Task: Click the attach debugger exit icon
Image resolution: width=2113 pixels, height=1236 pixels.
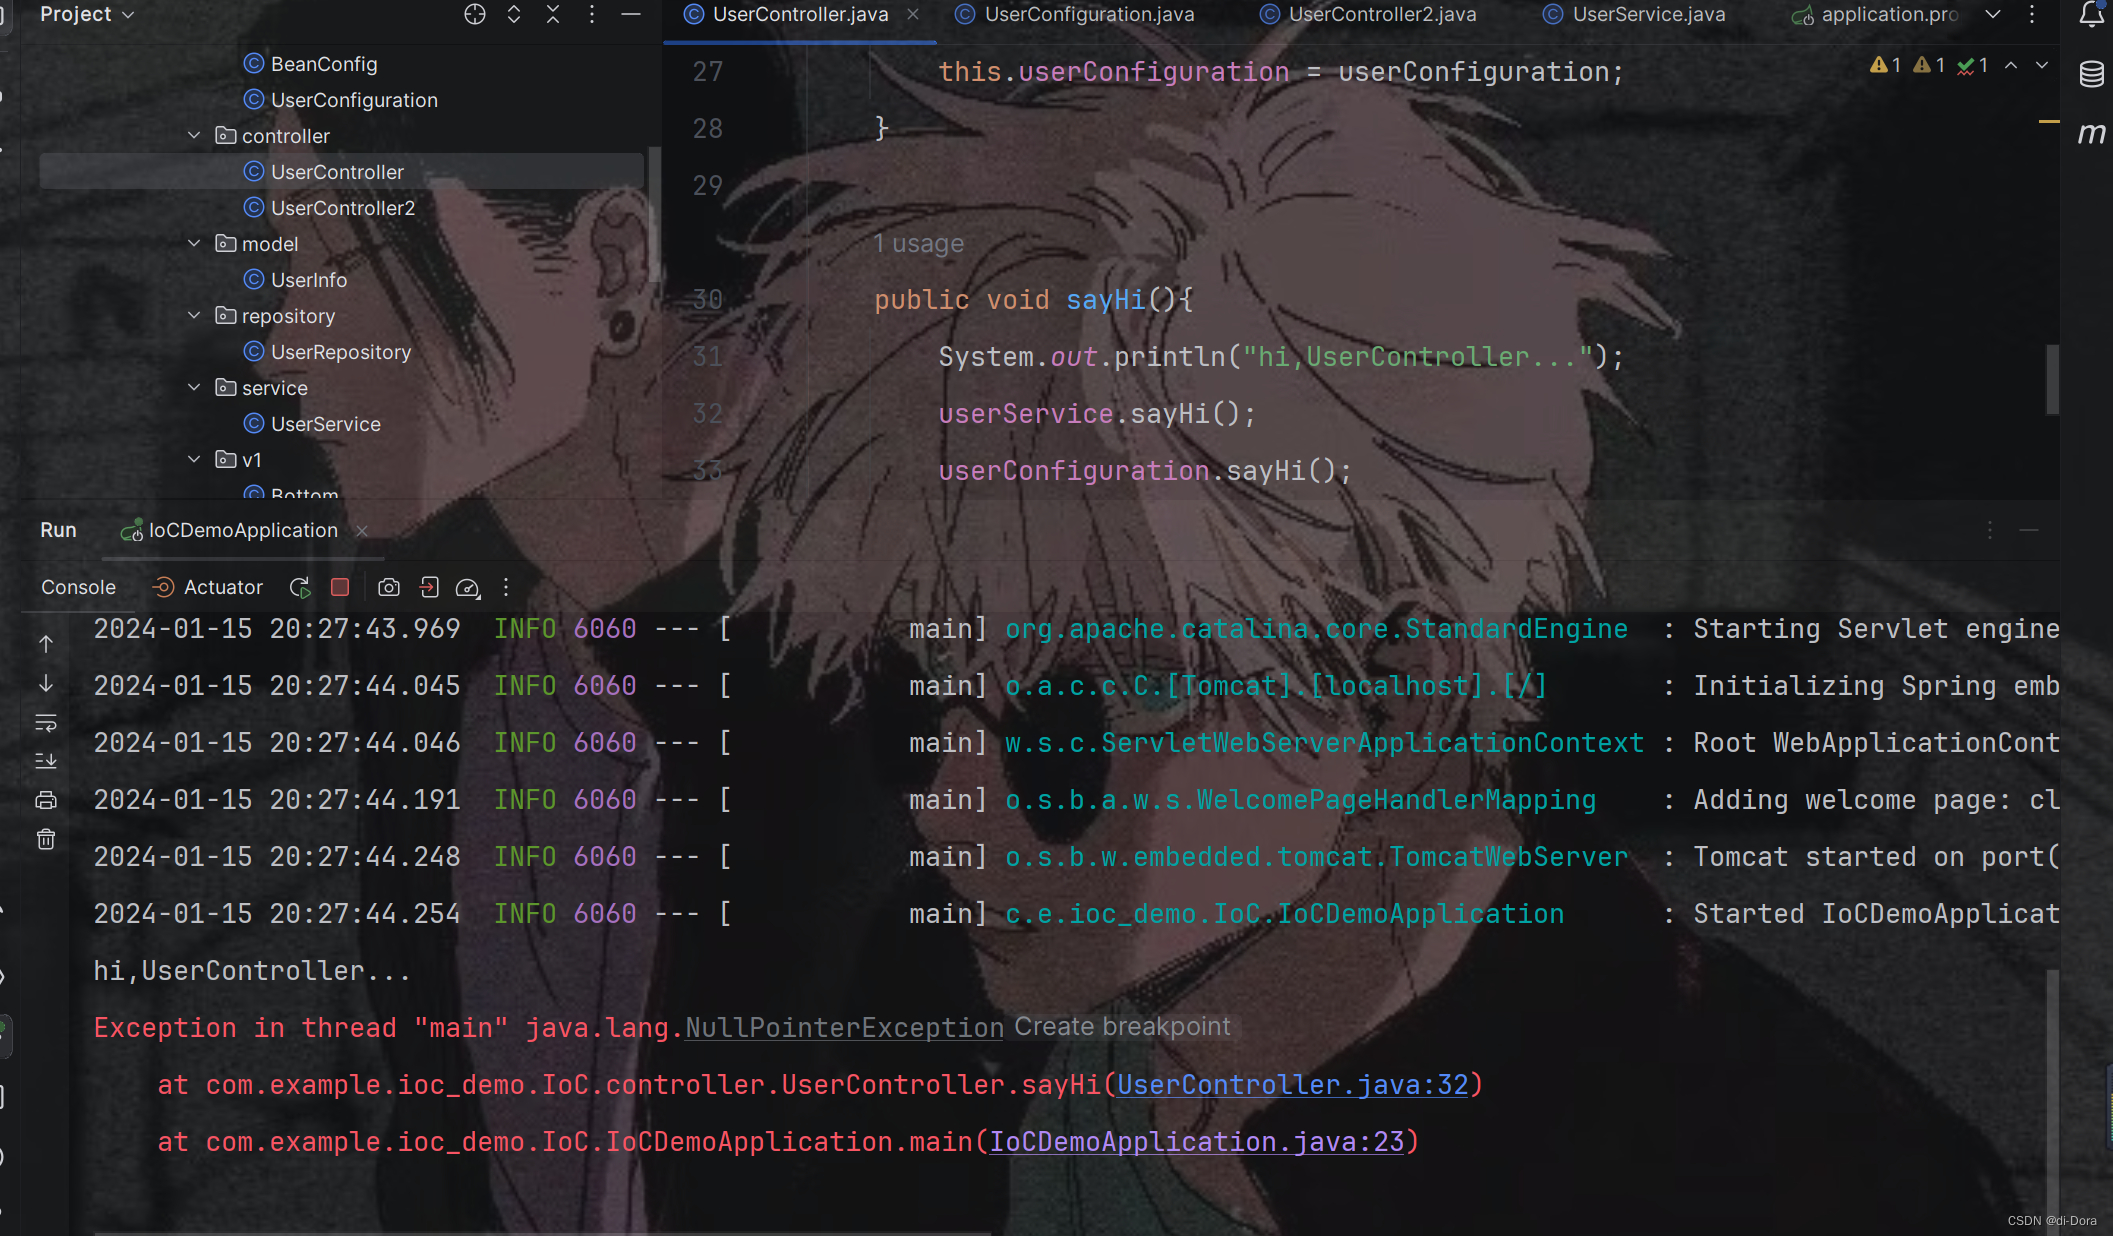Action: tap(429, 587)
